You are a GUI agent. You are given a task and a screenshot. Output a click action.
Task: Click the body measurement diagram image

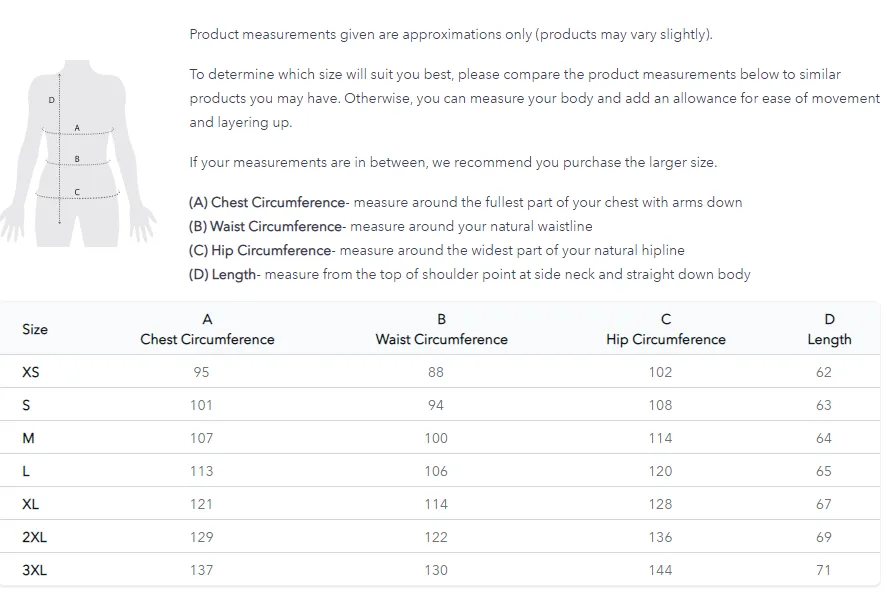(78, 153)
